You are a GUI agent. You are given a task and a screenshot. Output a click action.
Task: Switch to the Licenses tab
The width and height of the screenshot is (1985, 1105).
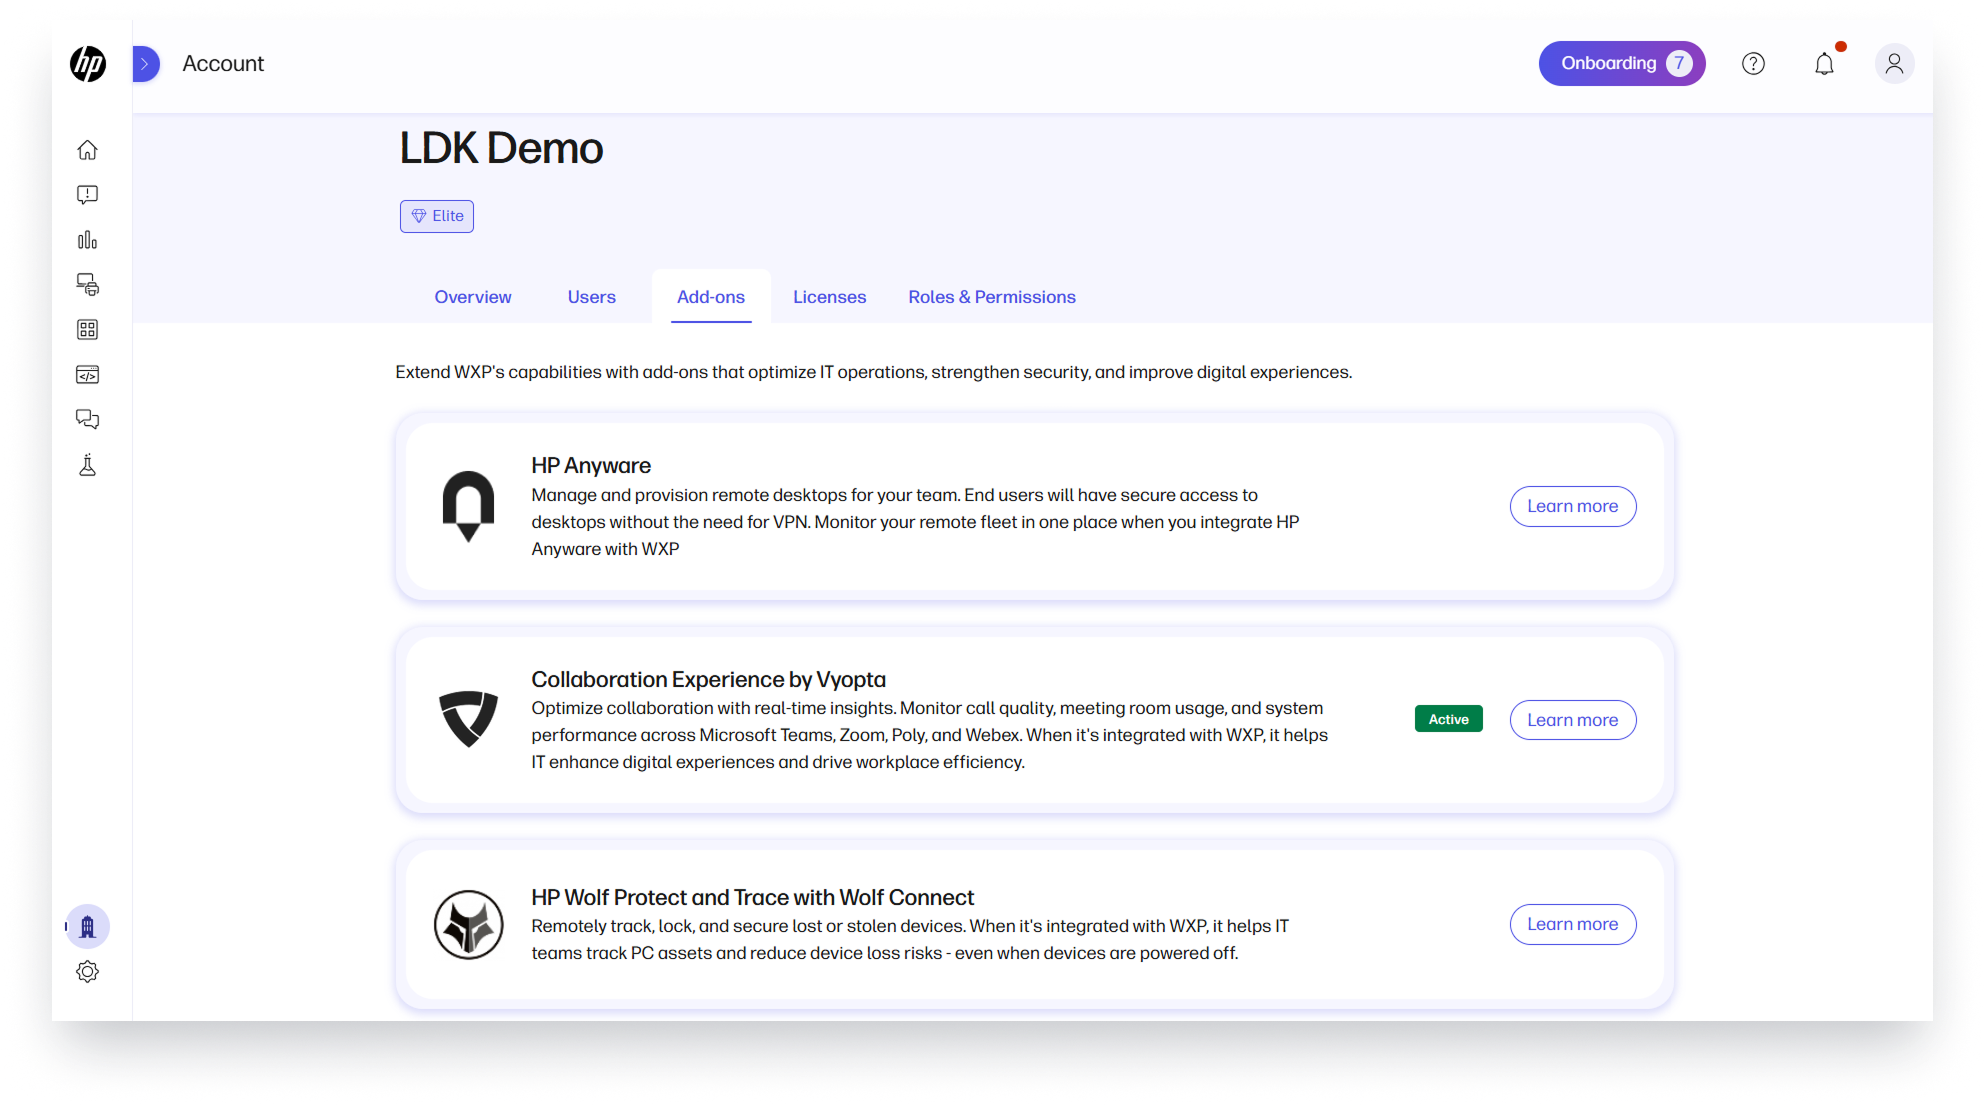[x=829, y=297]
